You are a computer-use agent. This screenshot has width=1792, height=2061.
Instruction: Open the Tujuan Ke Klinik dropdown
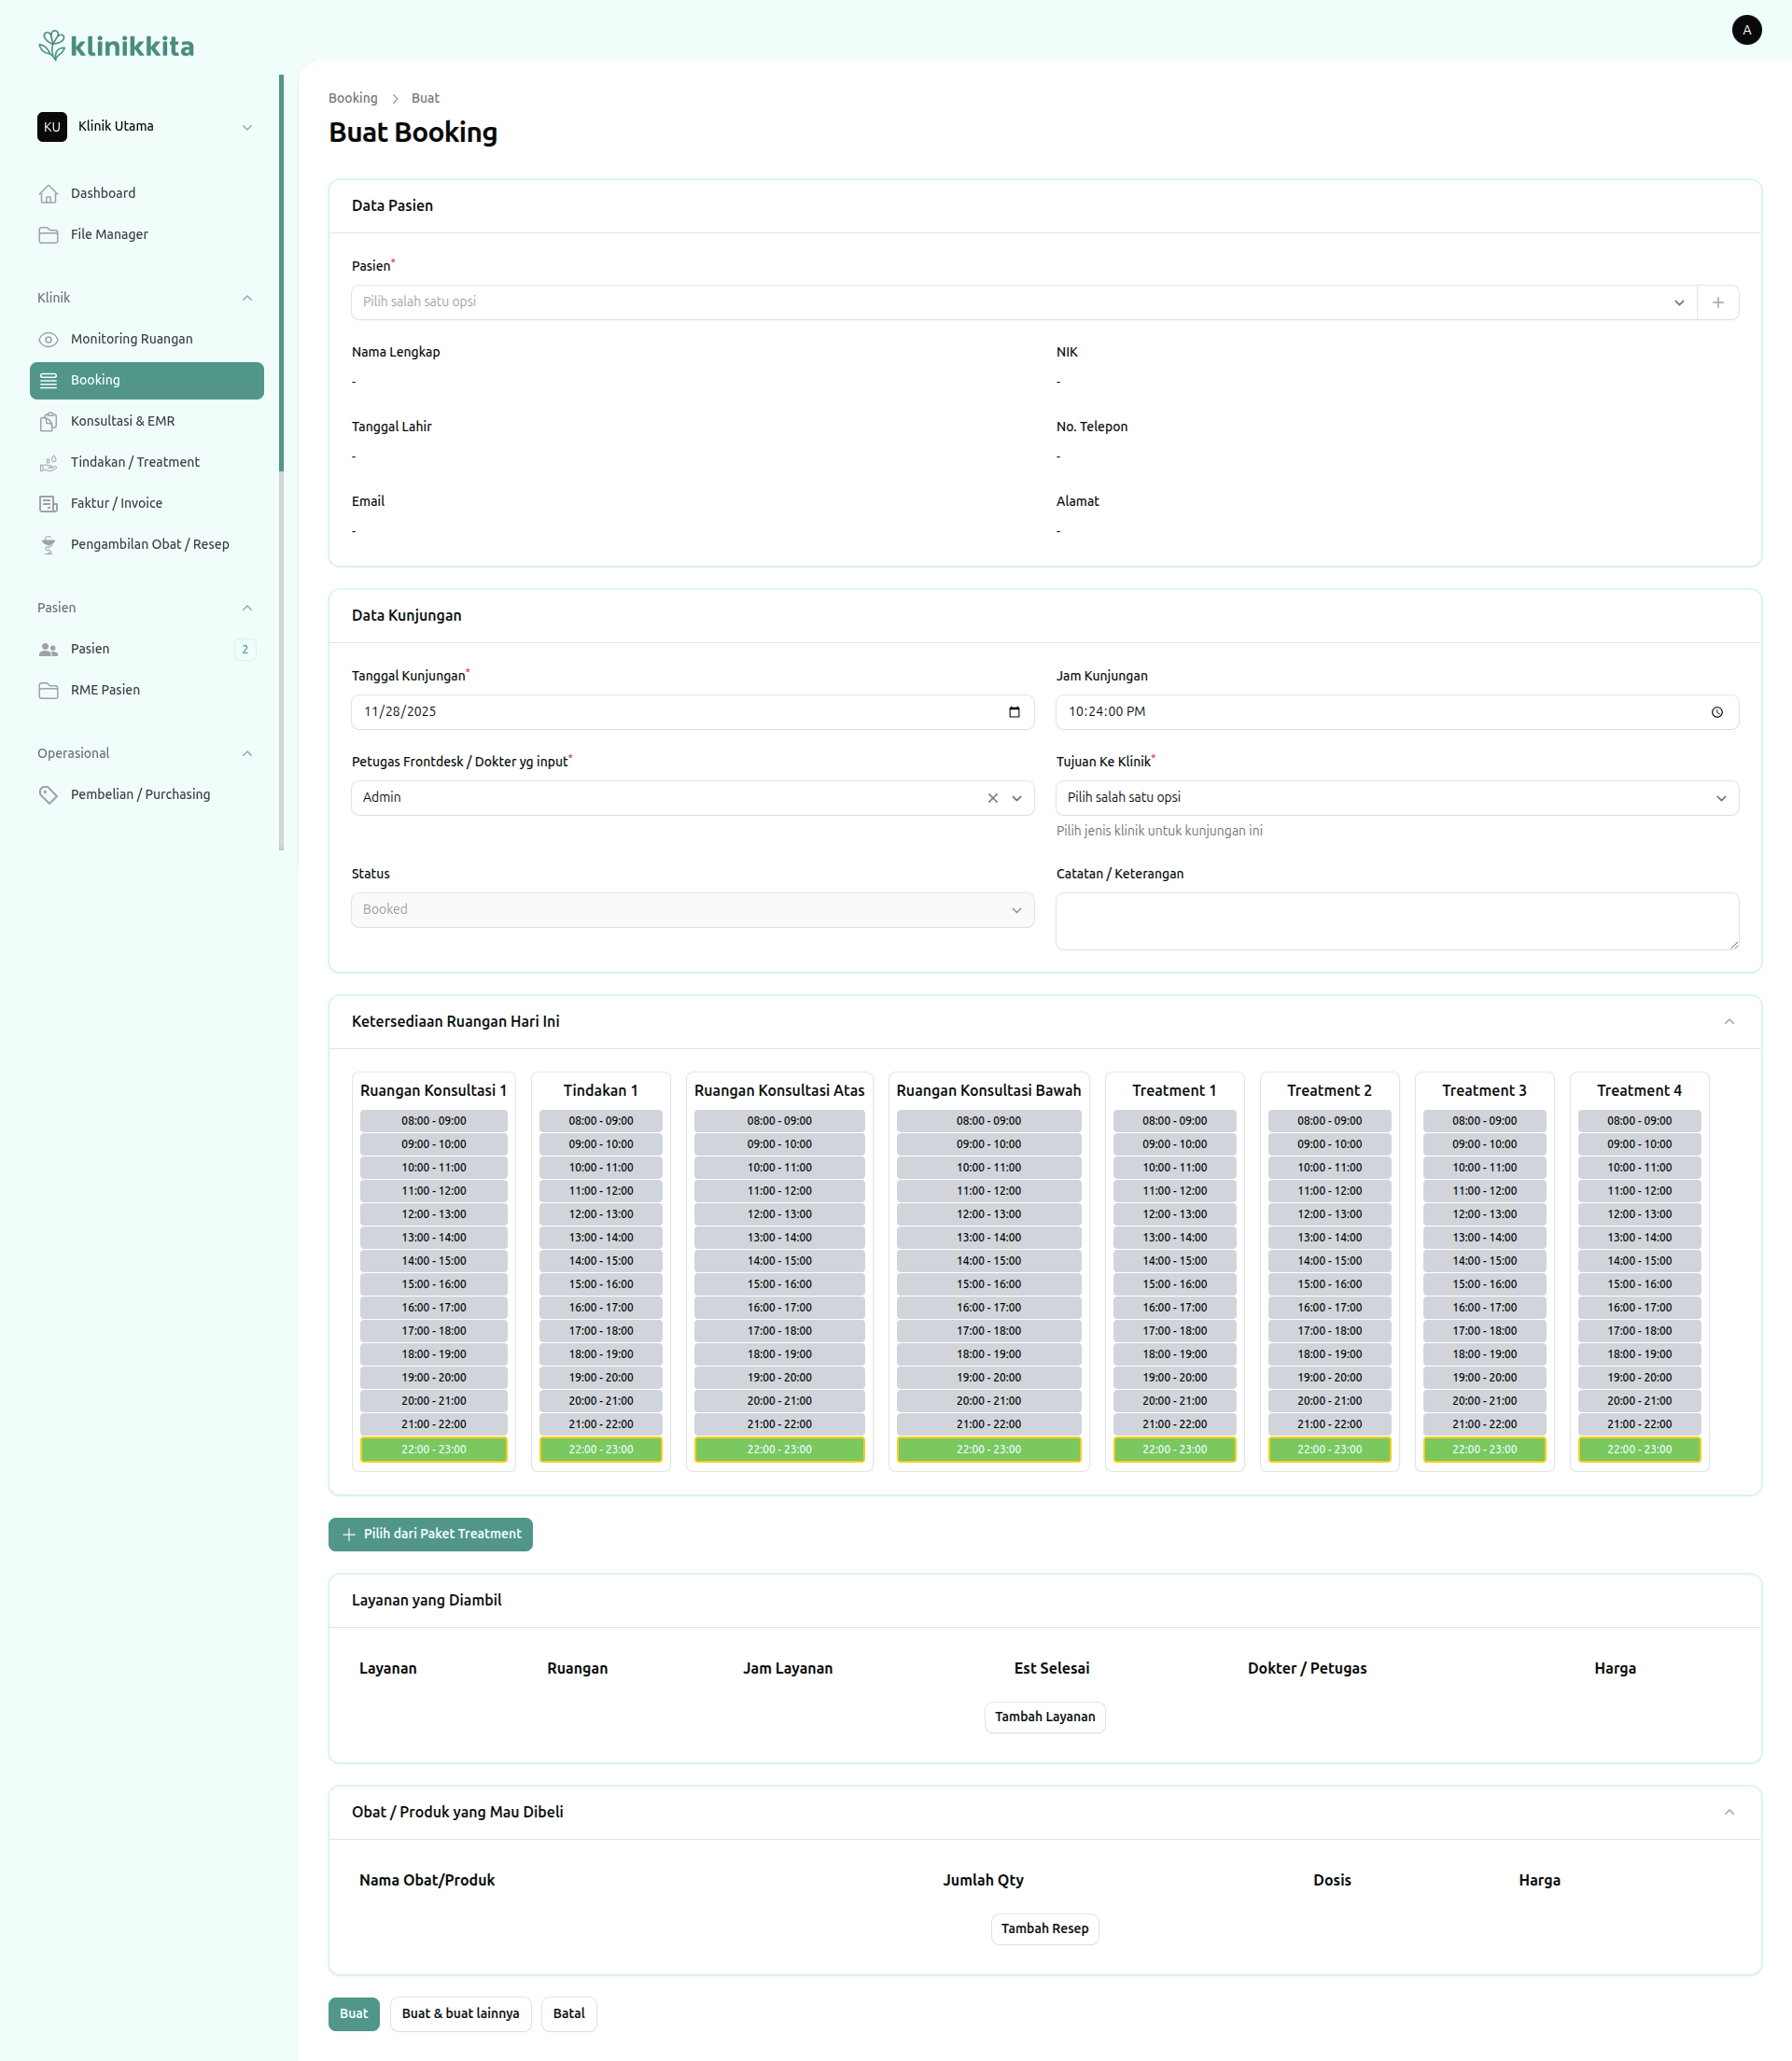(1396, 798)
